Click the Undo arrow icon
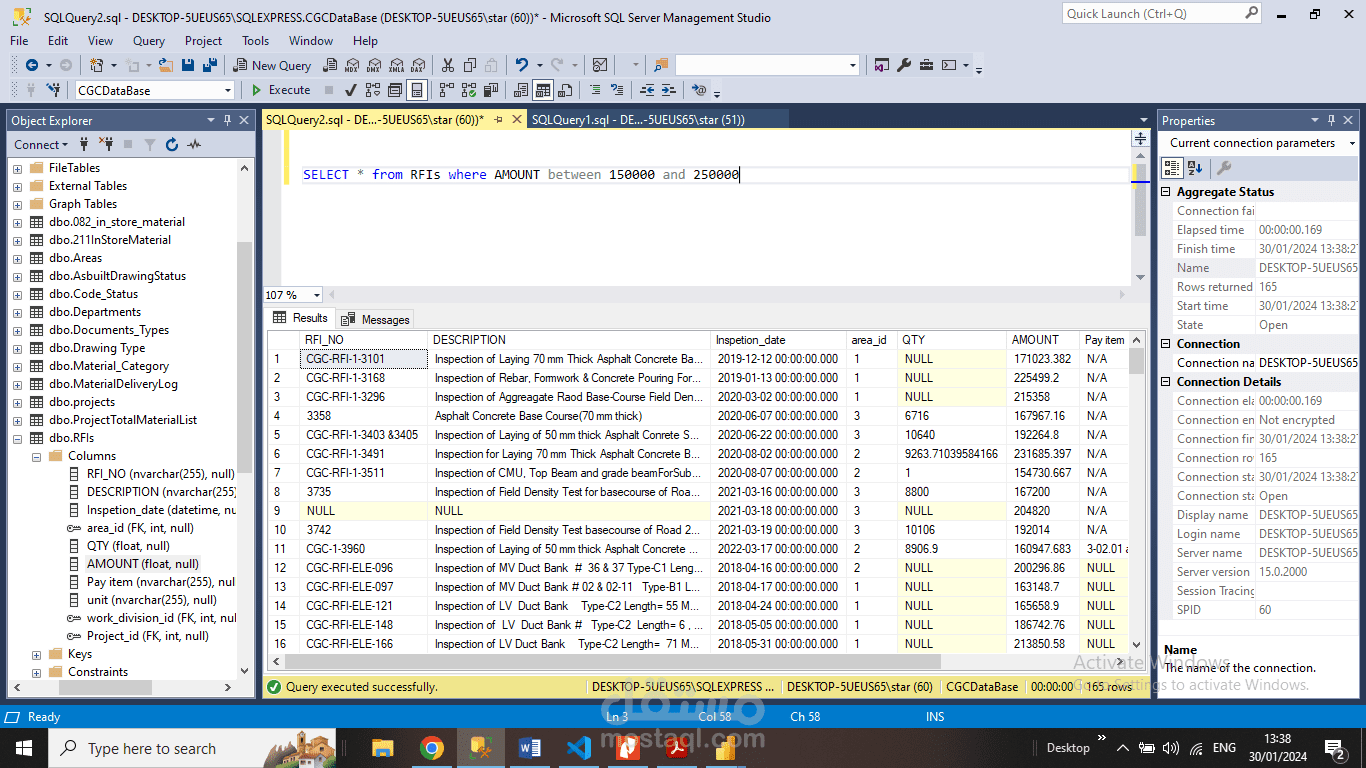The width and height of the screenshot is (1366, 768). pyautogui.click(x=521, y=65)
